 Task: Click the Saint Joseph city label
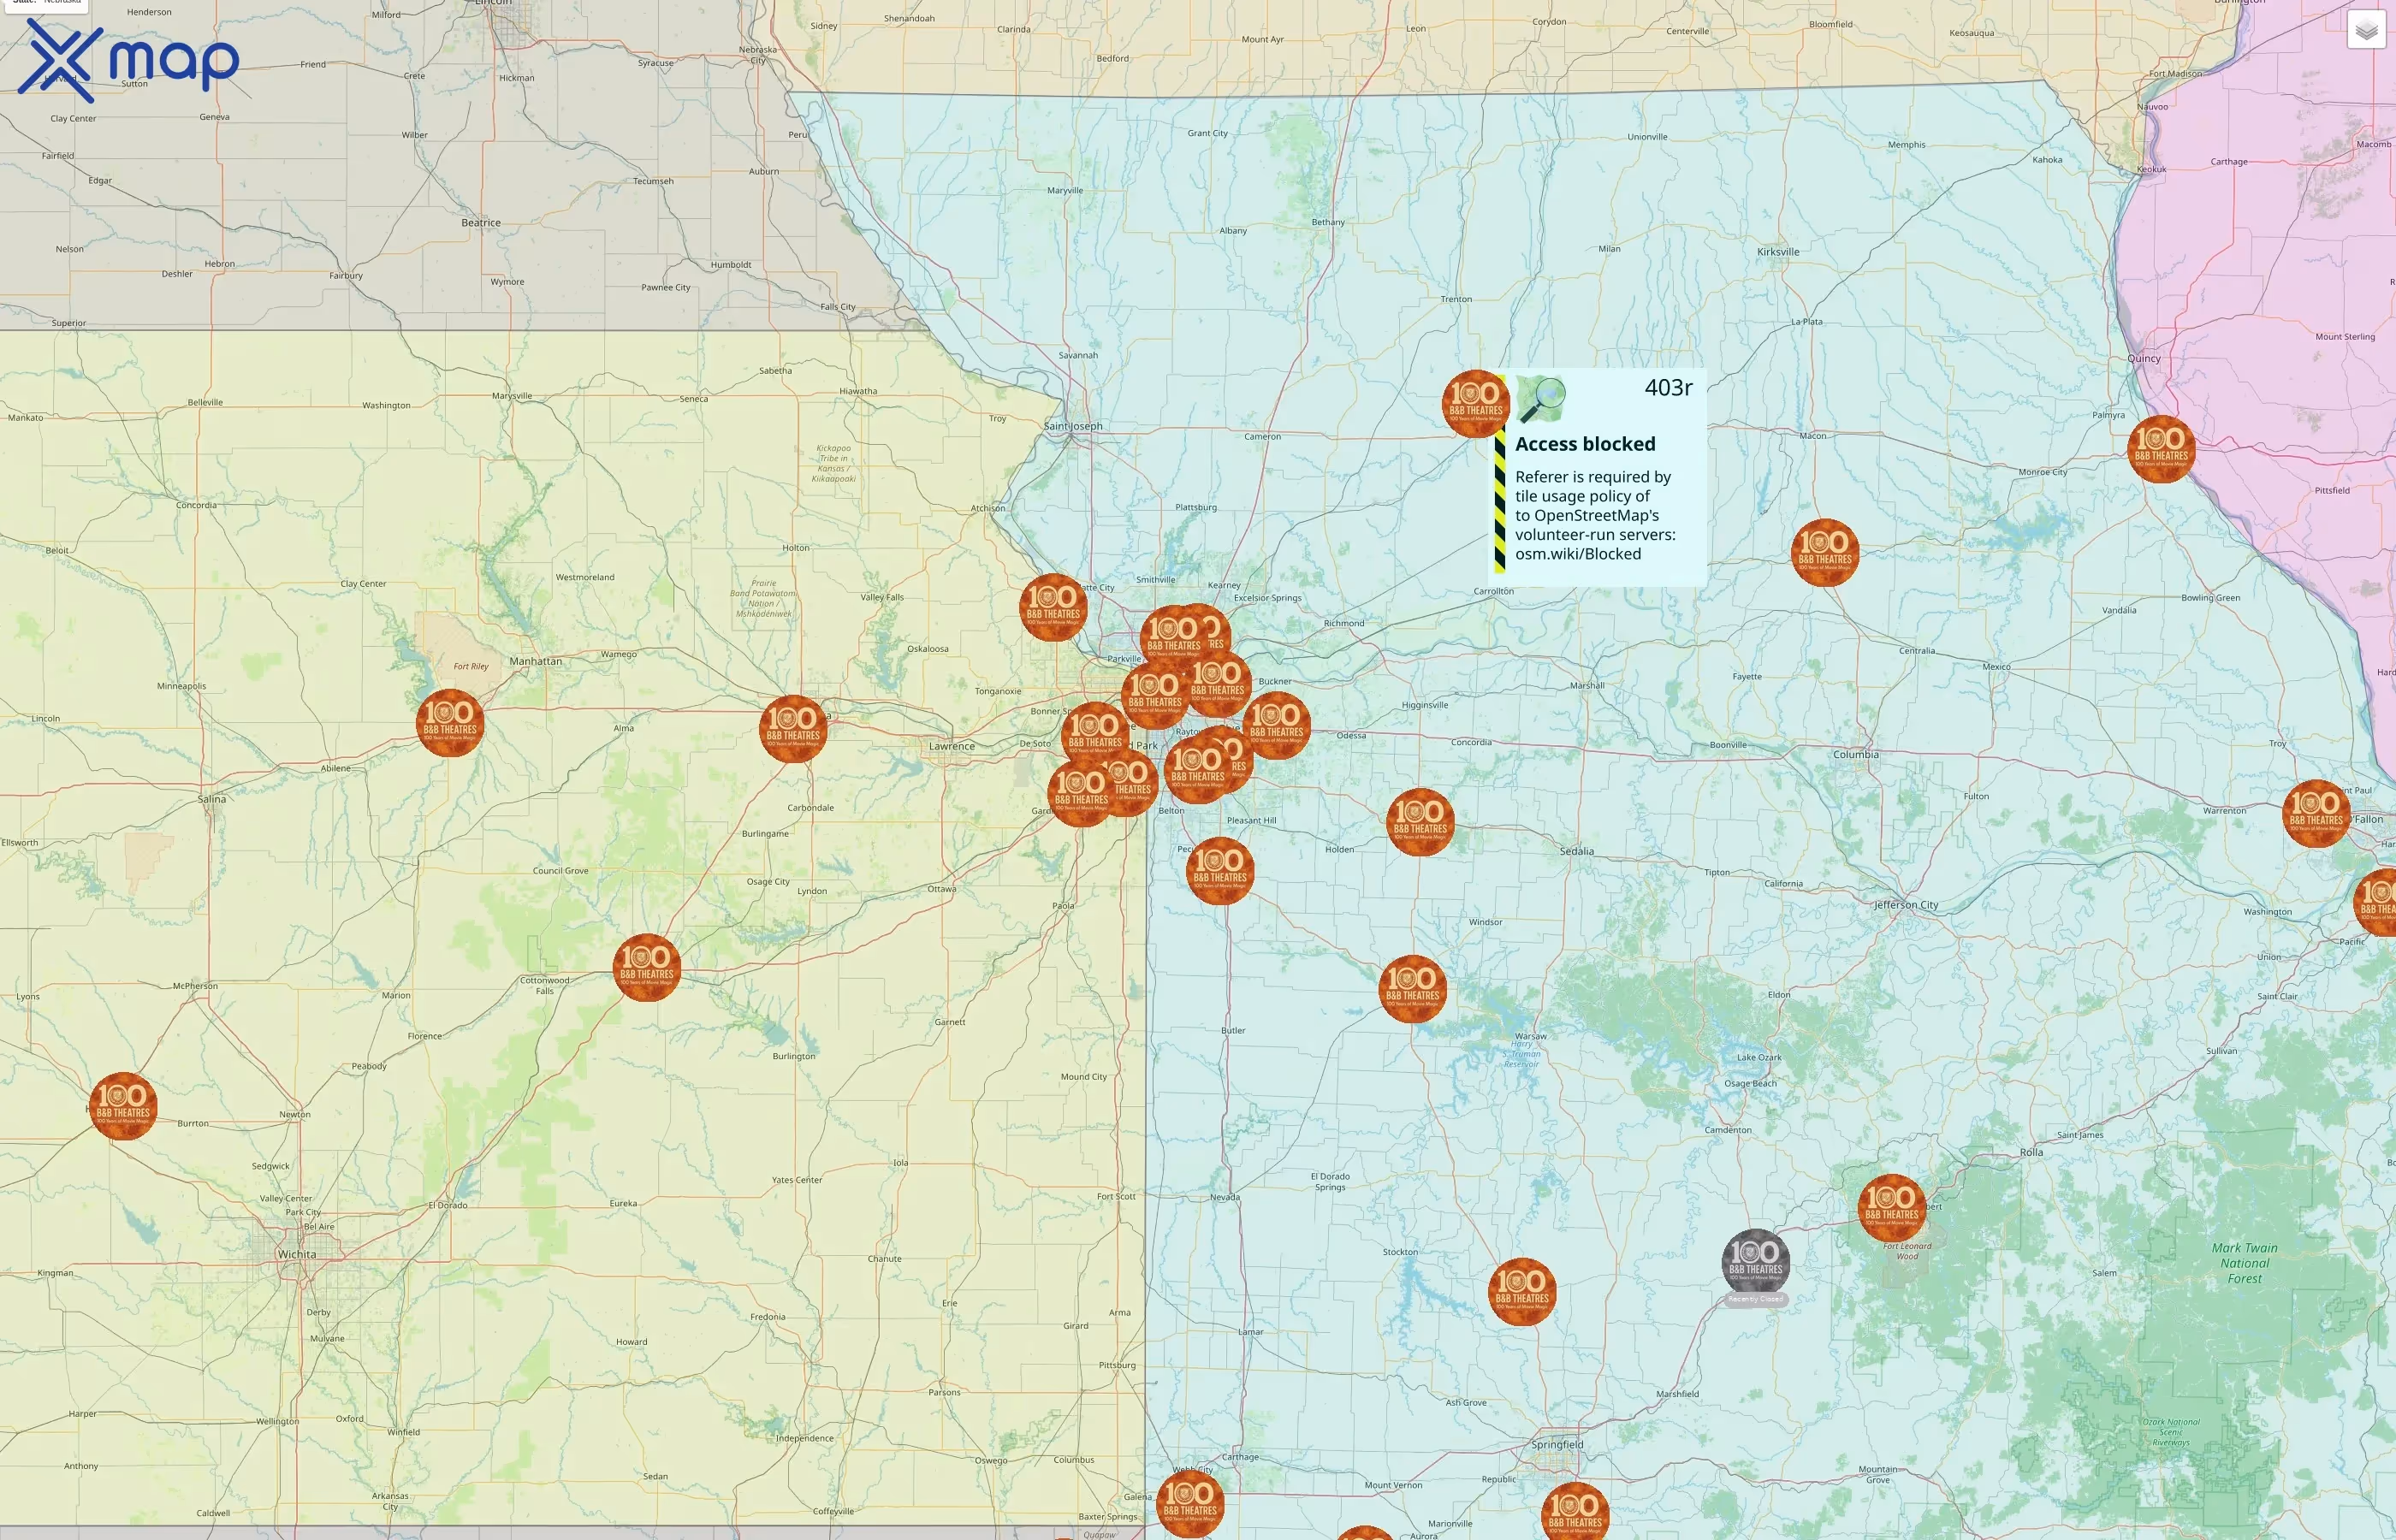[x=1073, y=426]
